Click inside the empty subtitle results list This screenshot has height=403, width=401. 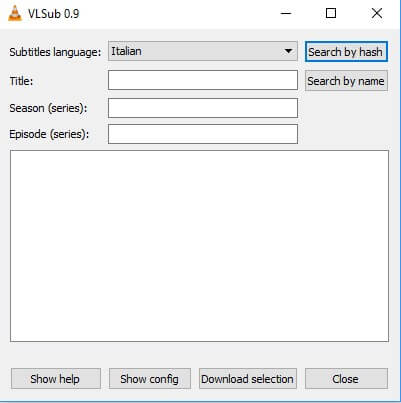point(199,246)
